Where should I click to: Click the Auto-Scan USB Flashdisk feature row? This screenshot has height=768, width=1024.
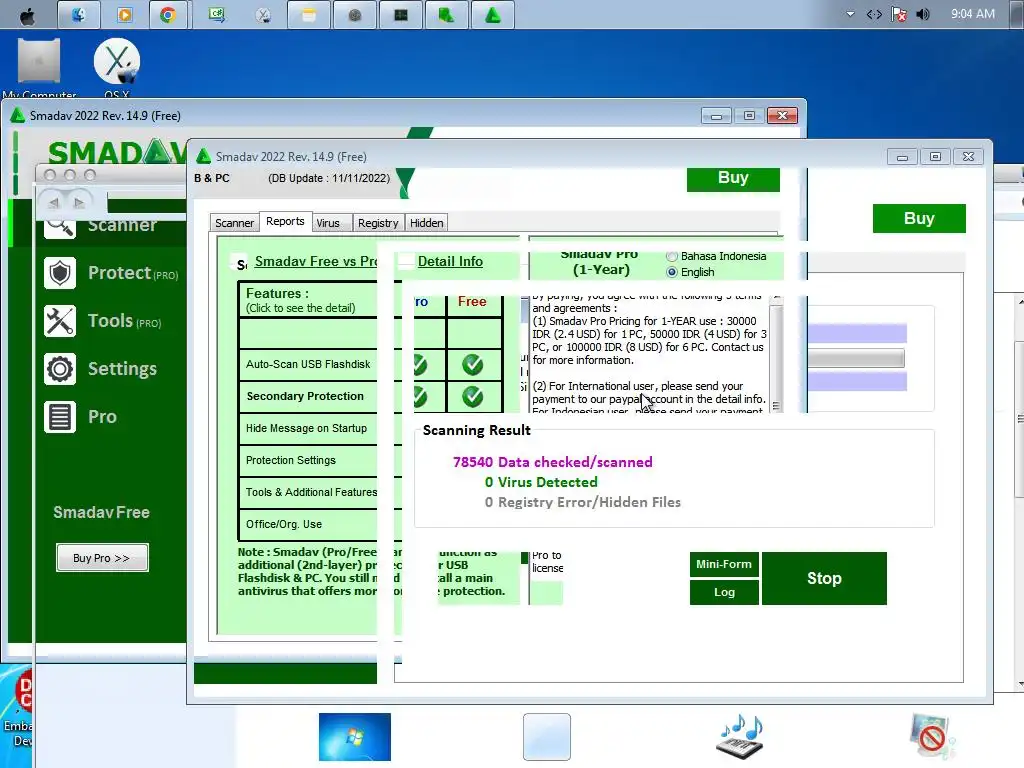point(308,364)
